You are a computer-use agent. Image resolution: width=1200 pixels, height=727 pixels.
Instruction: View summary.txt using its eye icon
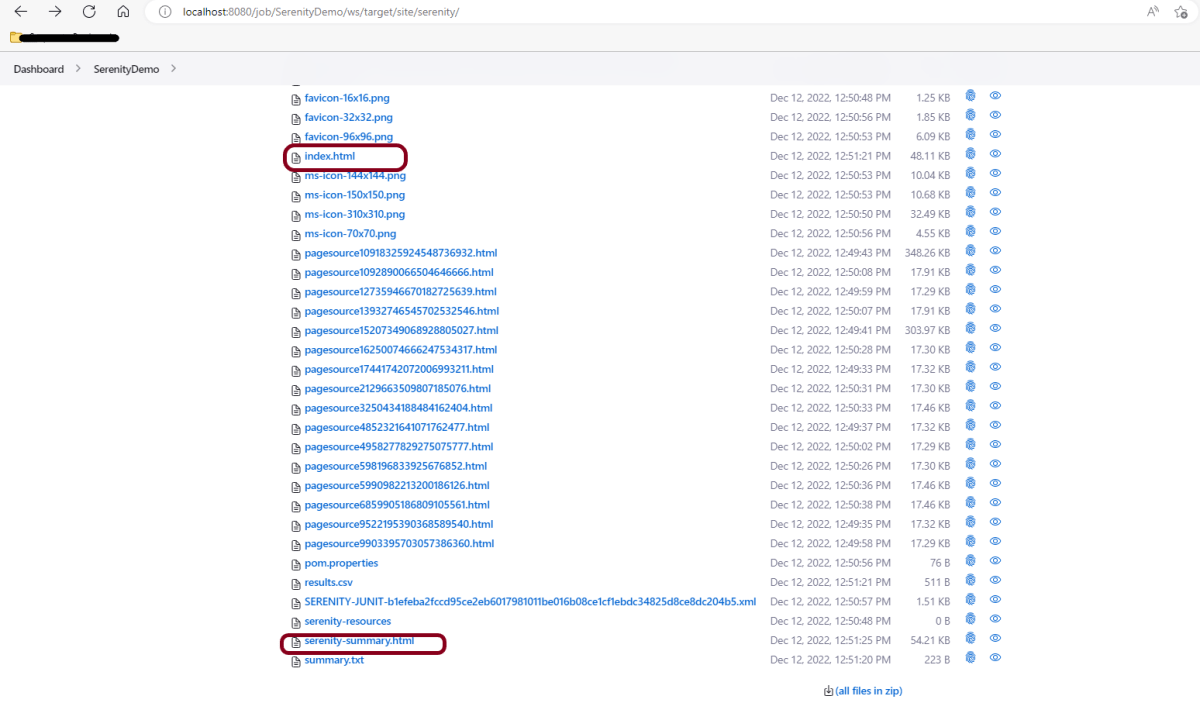click(x=995, y=658)
